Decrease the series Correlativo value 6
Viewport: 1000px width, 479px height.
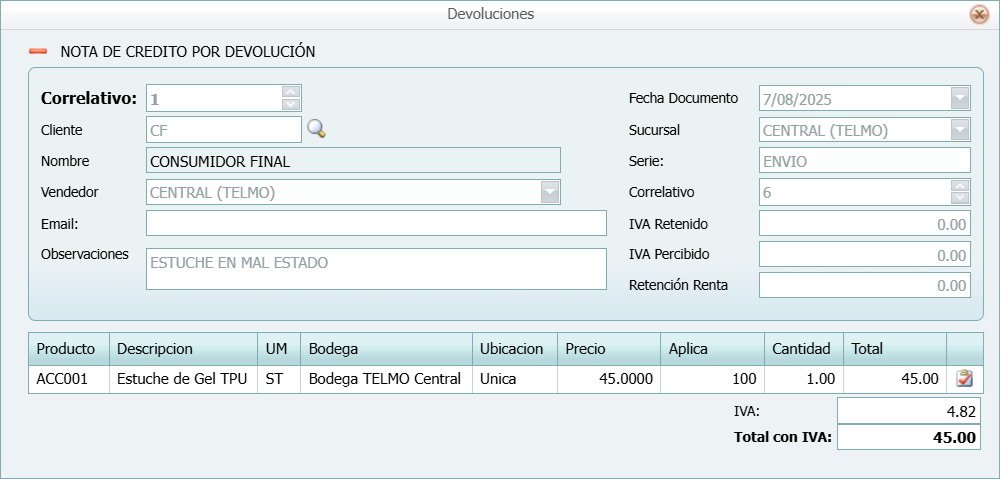pyautogui.click(x=960, y=198)
